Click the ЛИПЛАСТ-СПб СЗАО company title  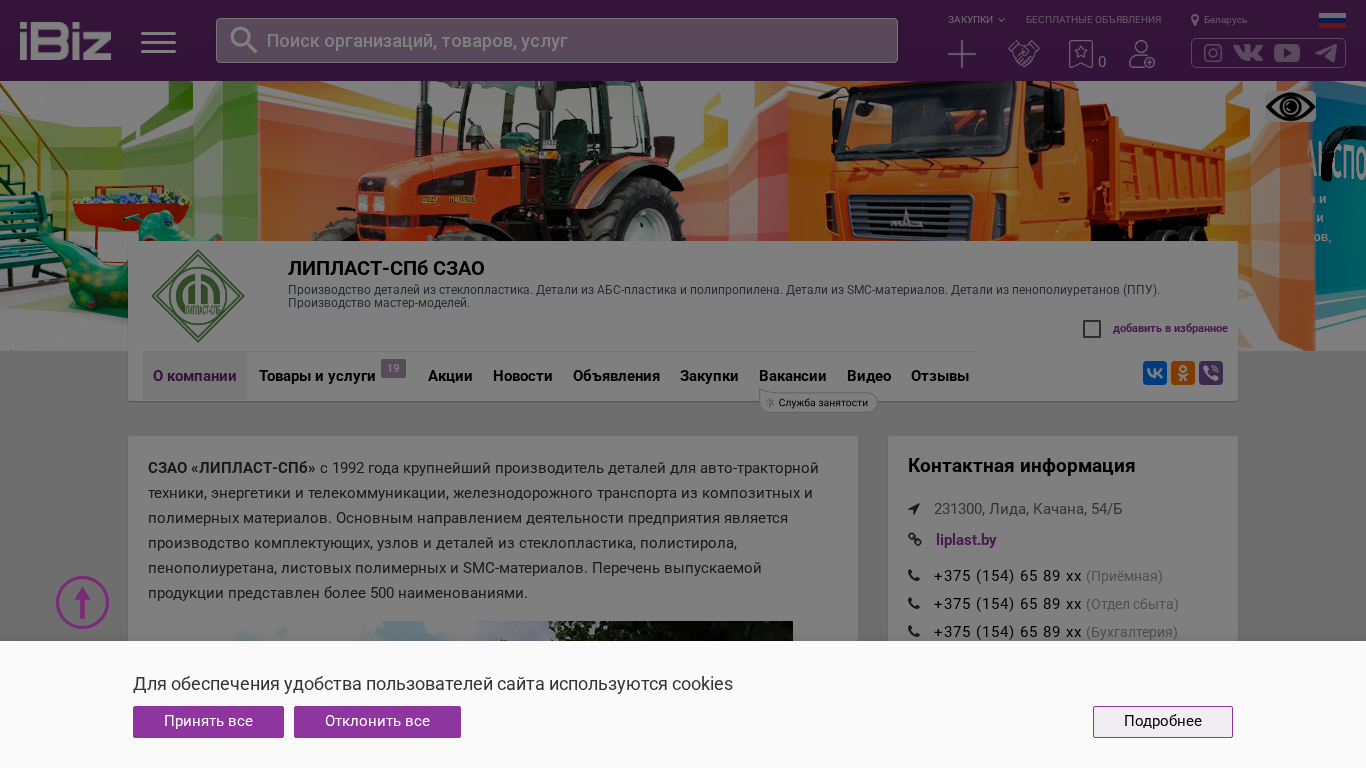point(386,268)
